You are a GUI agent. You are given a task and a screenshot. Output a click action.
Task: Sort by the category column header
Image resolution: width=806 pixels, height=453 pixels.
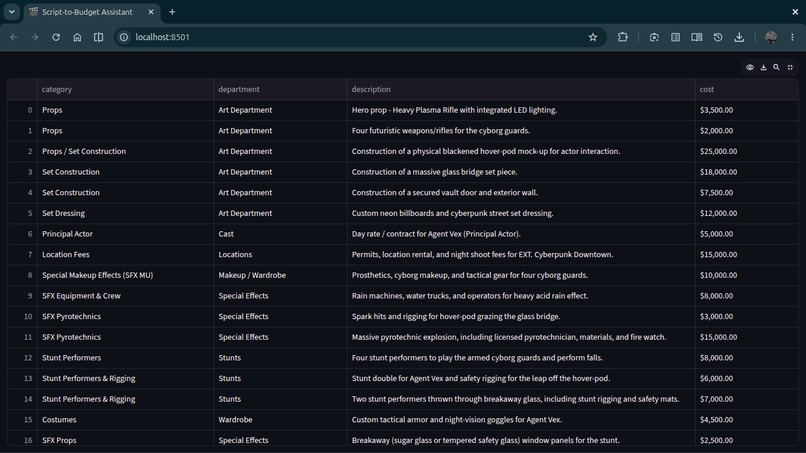[x=125, y=89]
